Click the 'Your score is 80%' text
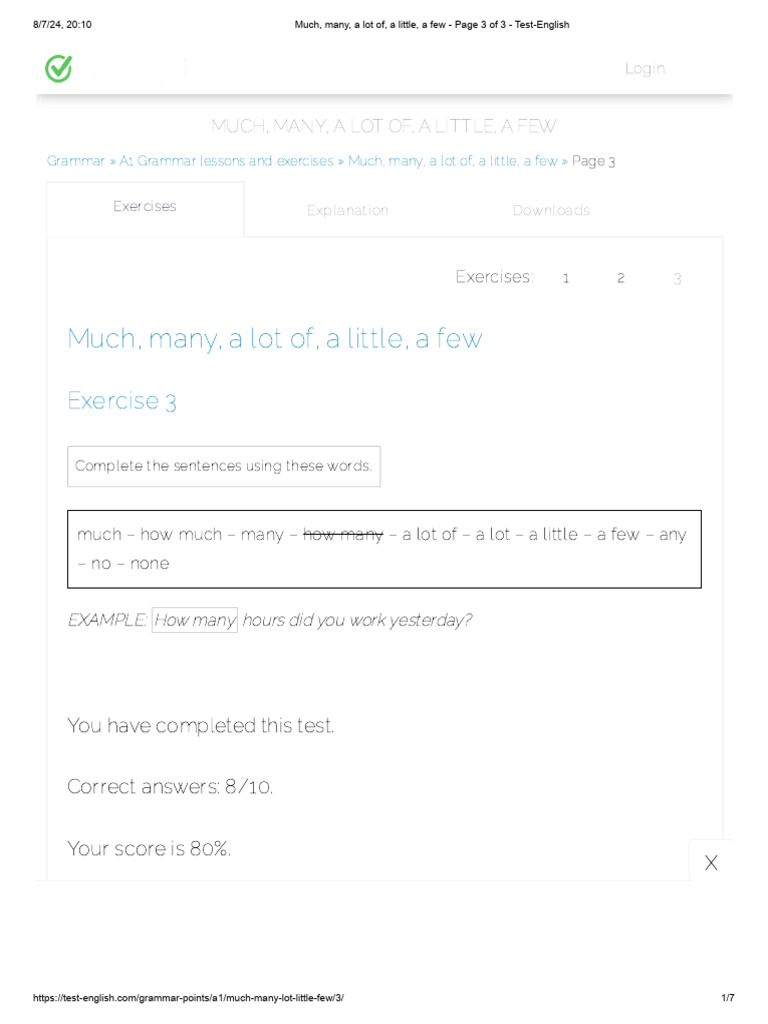 tap(150, 849)
